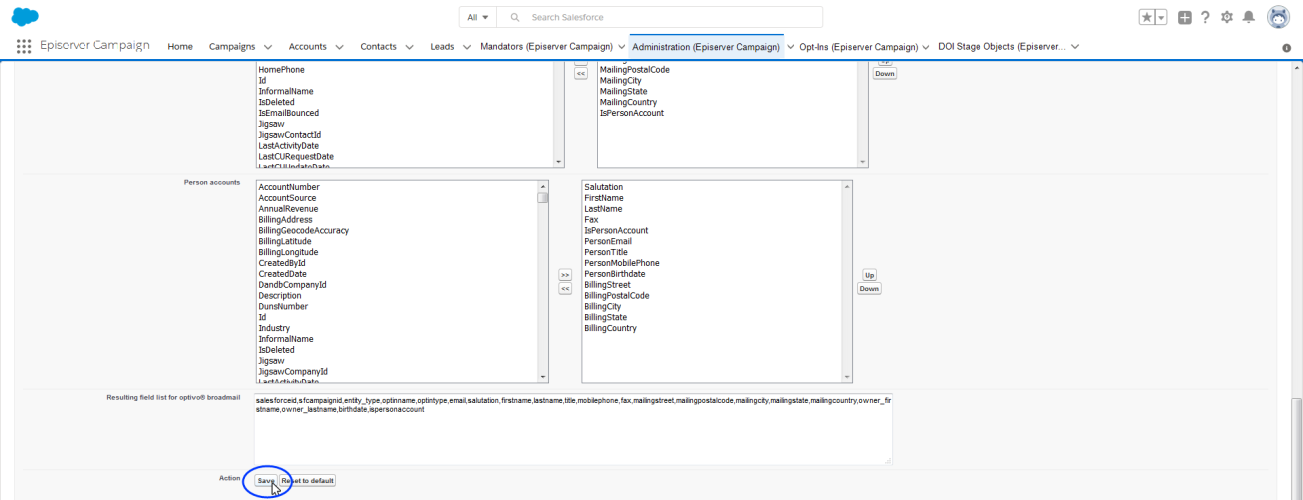Select PersonEmail in the selected list
Image resolution: width=1303 pixels, height=500 pixels.
(x=608, y=241)
